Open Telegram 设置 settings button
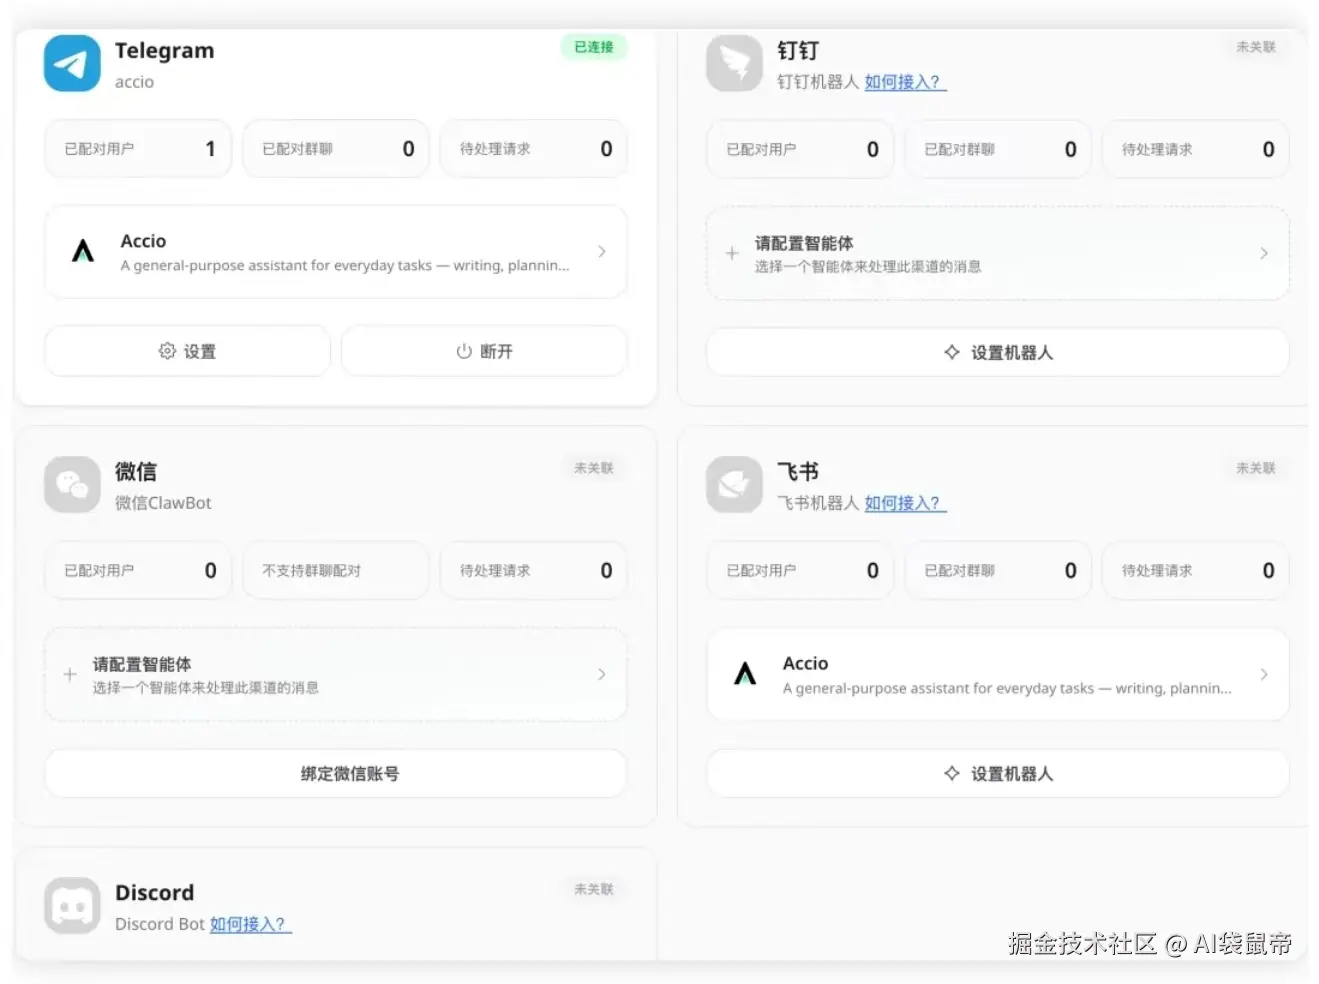Viewport: 1319px width, 984px height. point(188,351)
